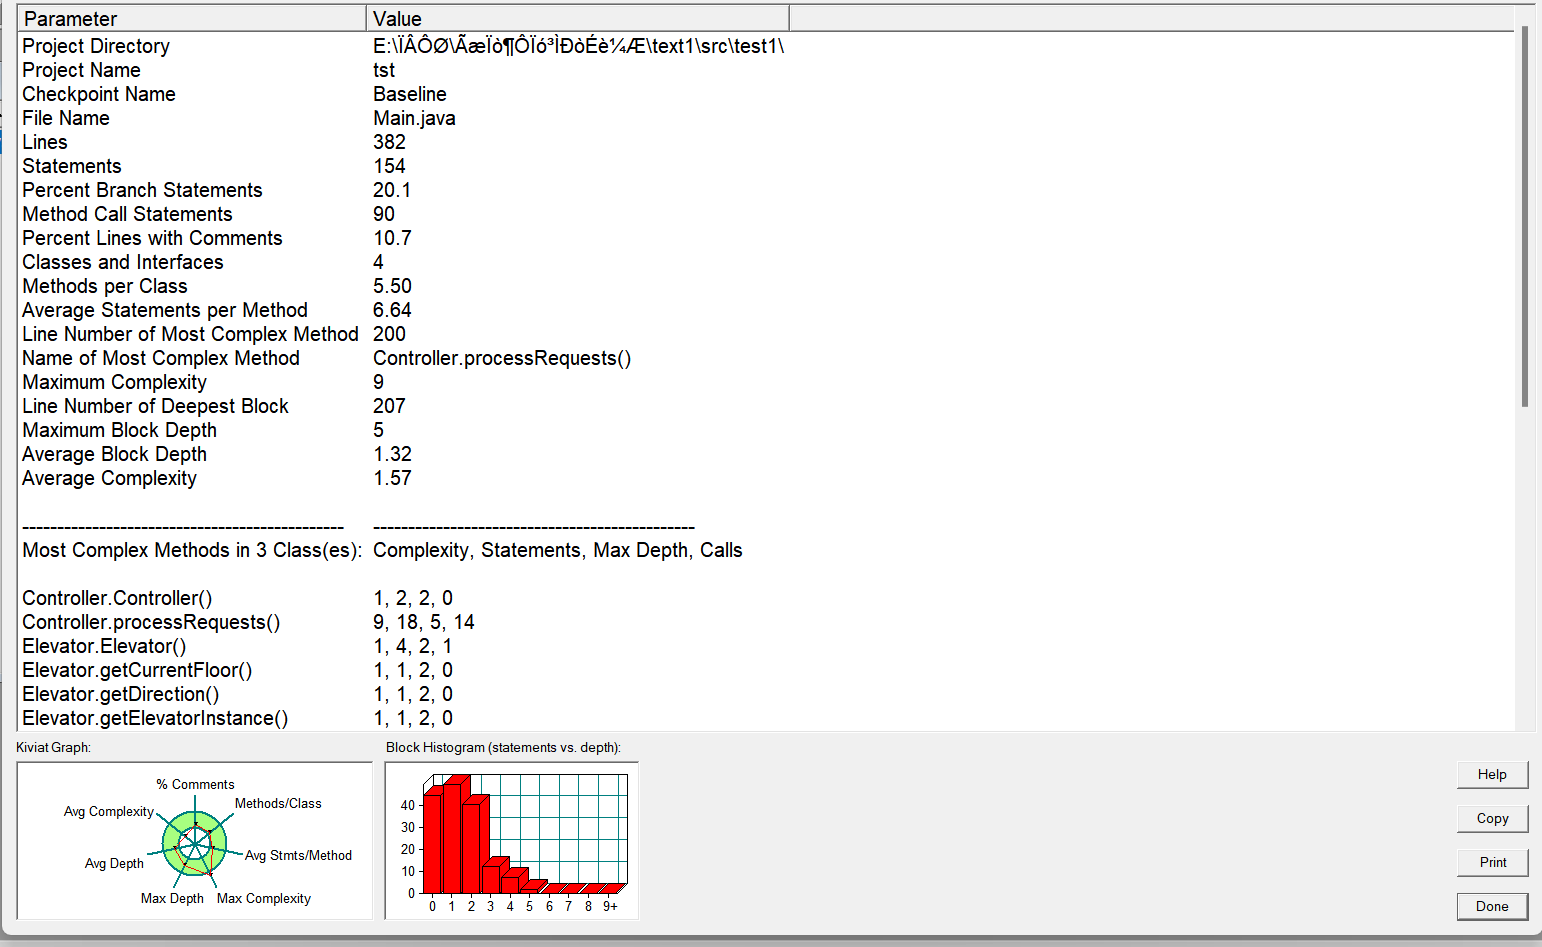This screenshot has height=947, width=1542.
Task: Select the Project Name row
Action: coord(766,70)
